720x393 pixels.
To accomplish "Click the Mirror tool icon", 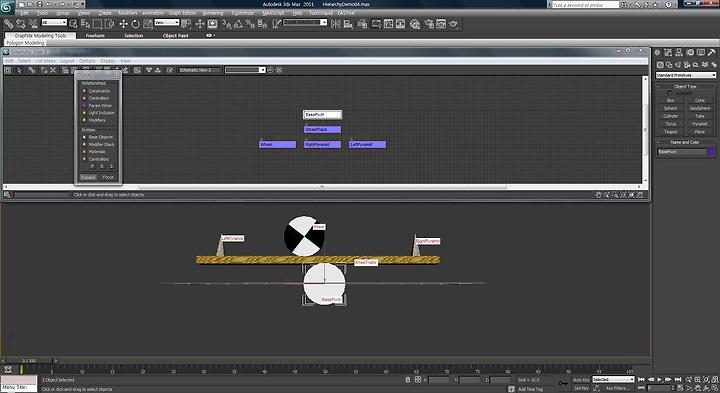I will [x=336, y=23].
